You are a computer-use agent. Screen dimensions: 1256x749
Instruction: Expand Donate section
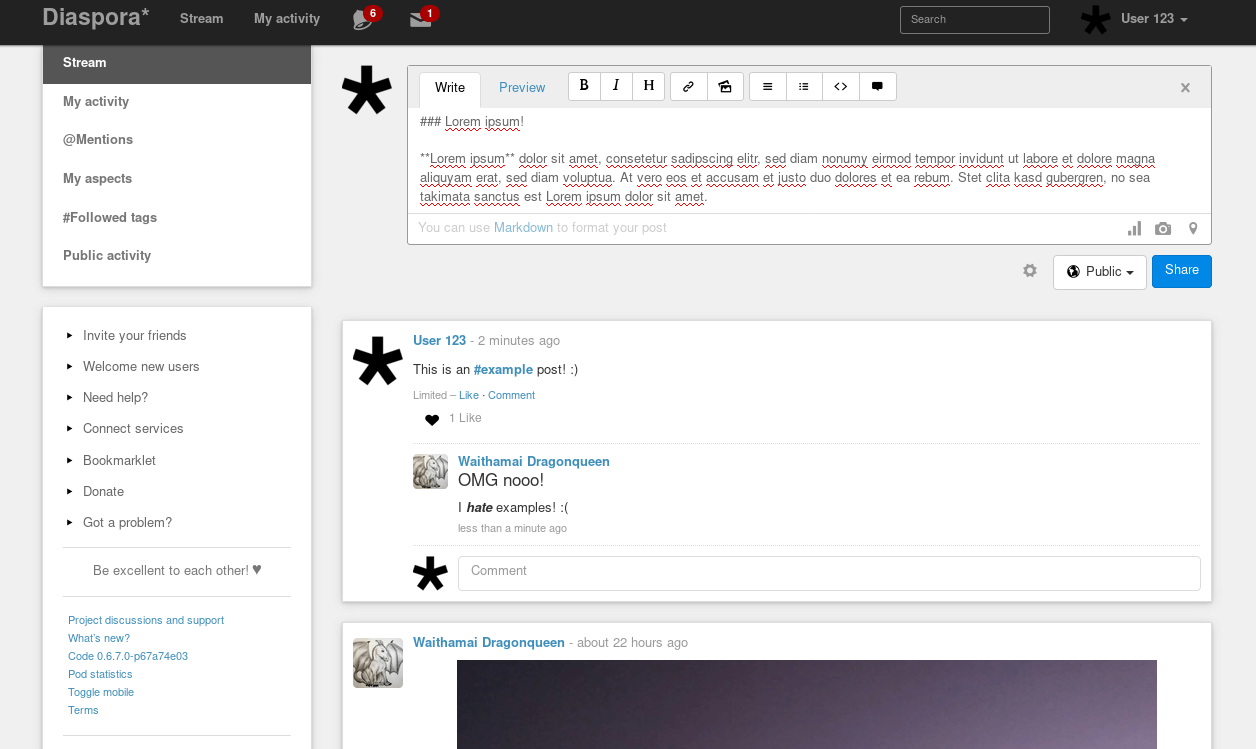(x=103, y=491)
